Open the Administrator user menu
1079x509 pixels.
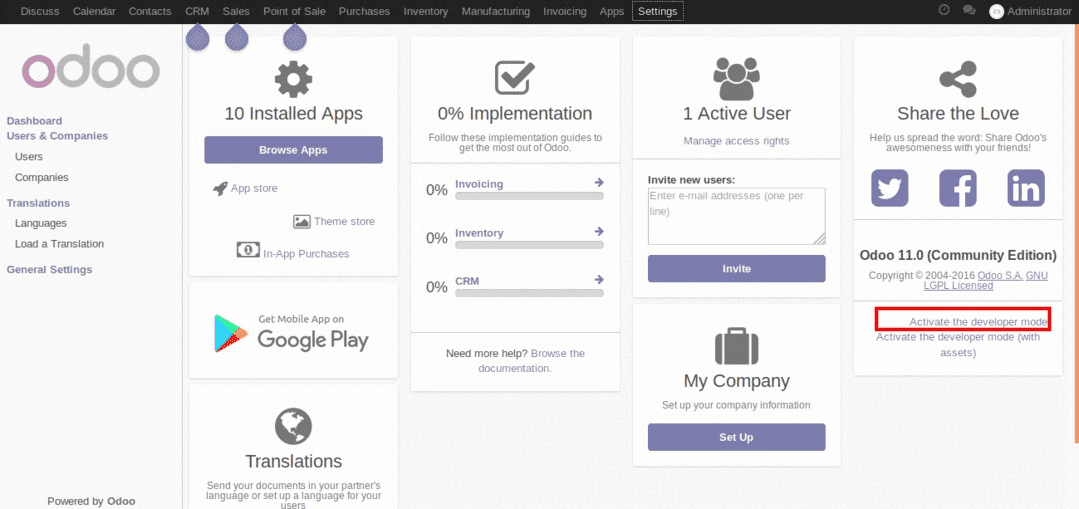(x=1030, y=11)
